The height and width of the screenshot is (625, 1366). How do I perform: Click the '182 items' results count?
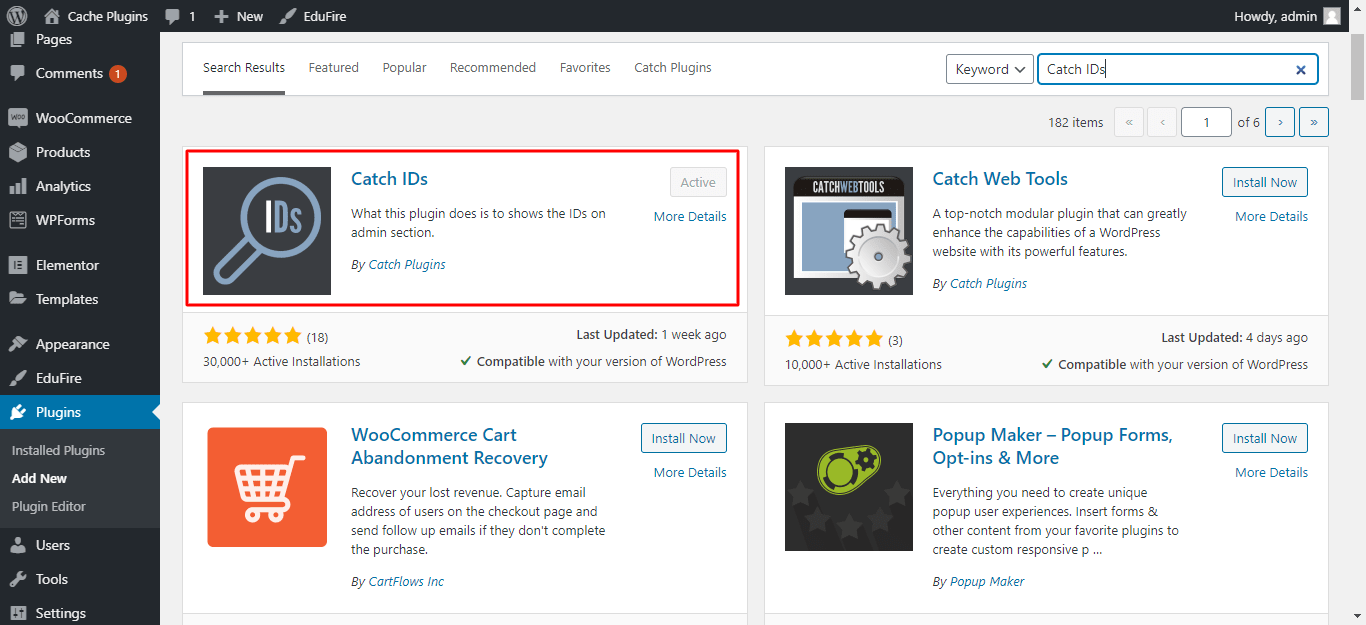point(1076,122)
